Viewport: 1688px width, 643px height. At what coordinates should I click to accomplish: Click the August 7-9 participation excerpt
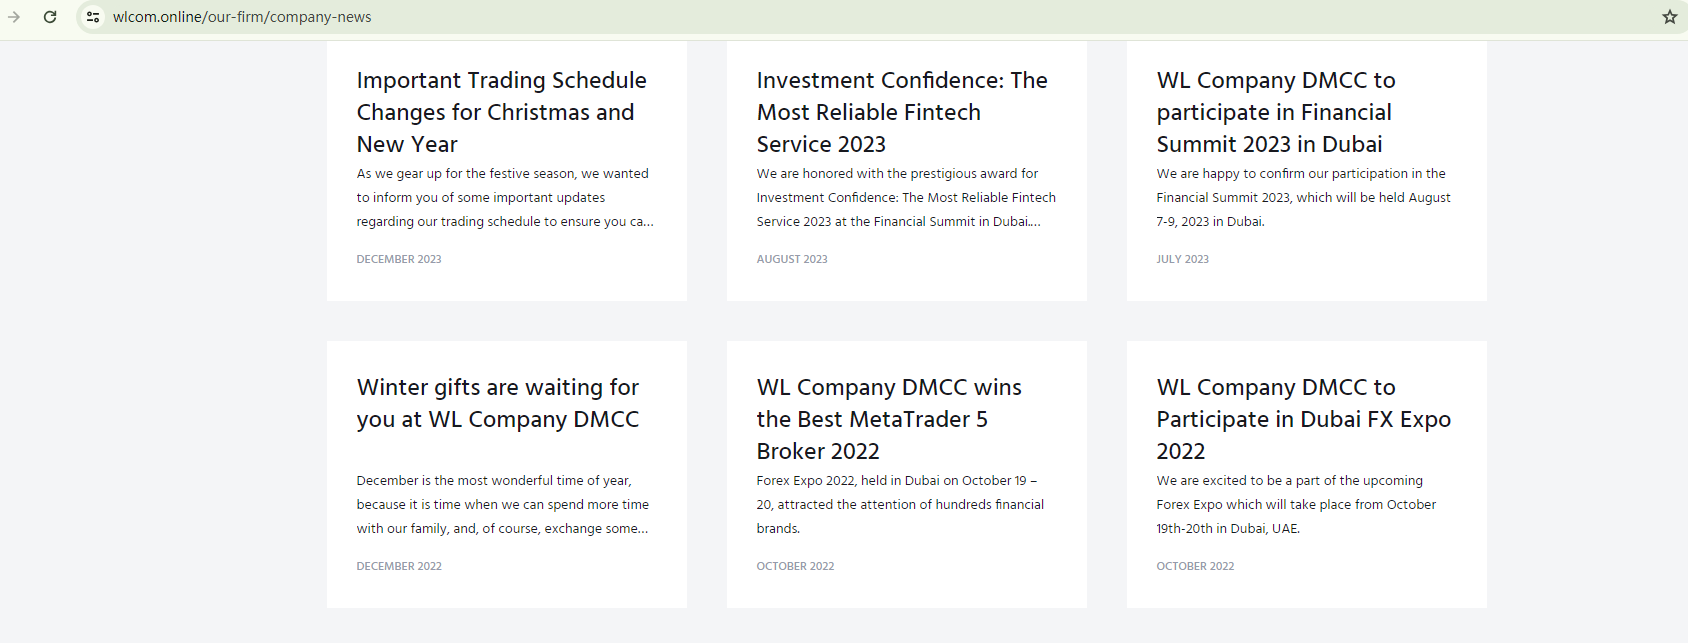(x=1303, y=198)
